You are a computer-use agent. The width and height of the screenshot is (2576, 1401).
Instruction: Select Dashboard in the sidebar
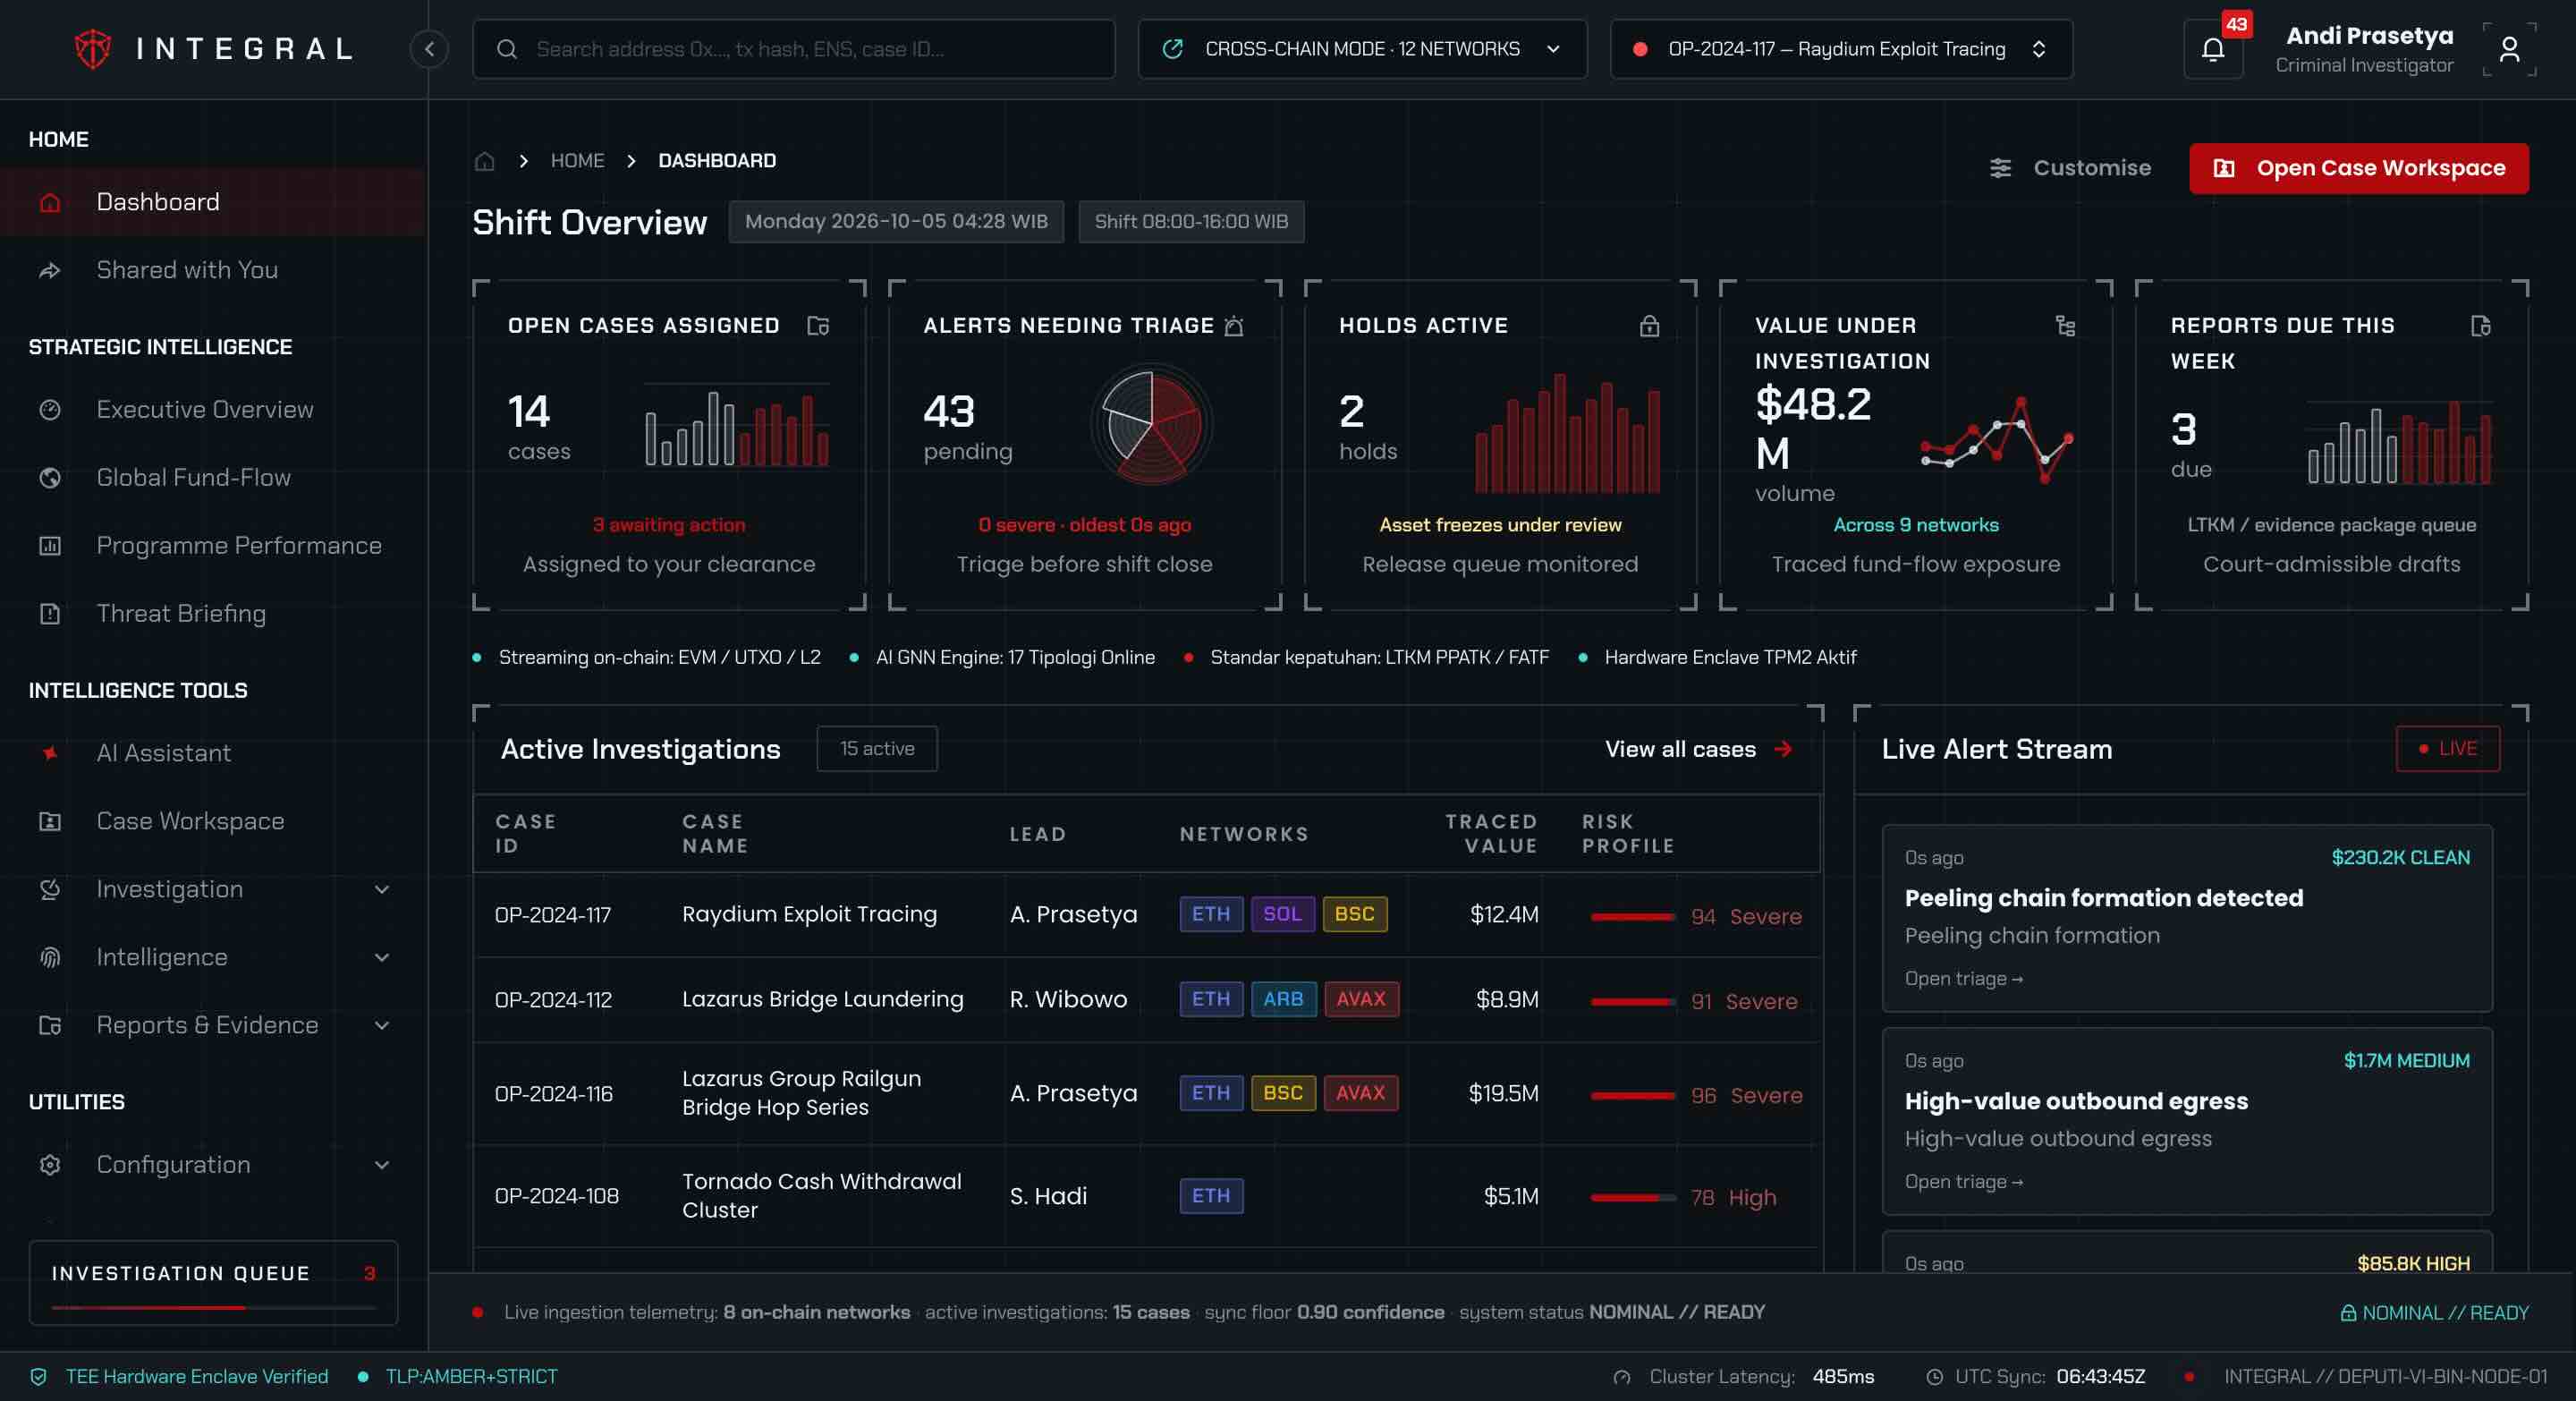tap(214, 202)
